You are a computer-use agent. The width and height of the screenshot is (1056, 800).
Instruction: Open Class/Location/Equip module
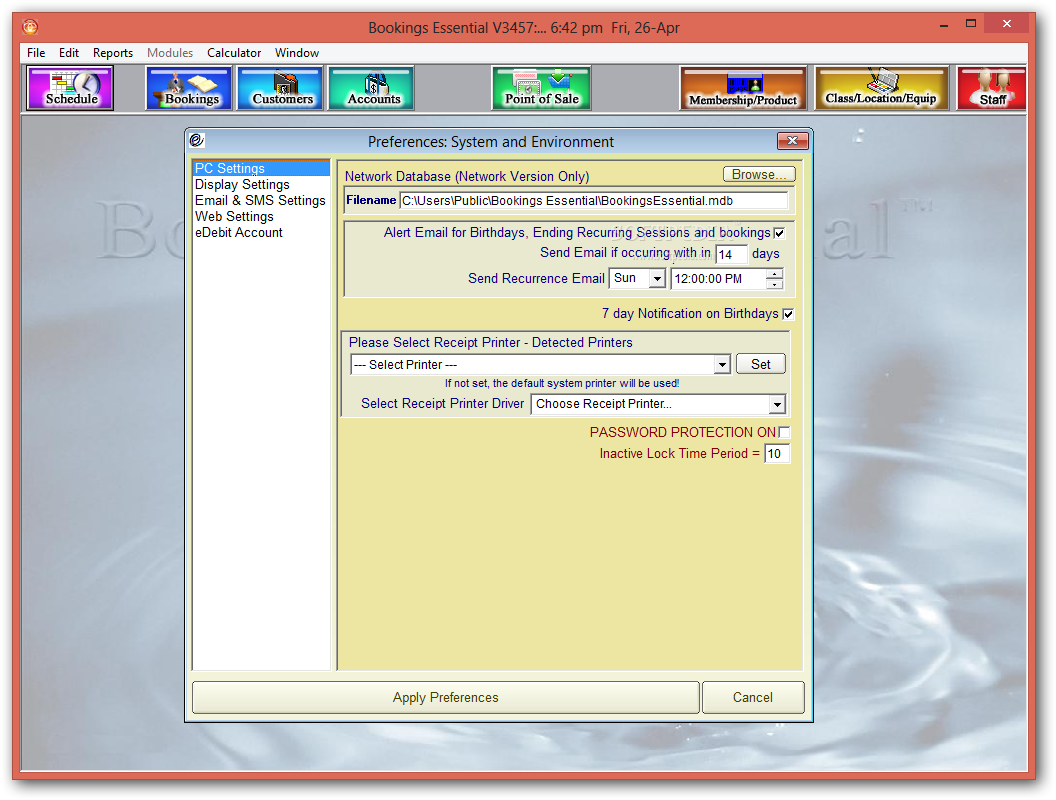coord(882,88)
